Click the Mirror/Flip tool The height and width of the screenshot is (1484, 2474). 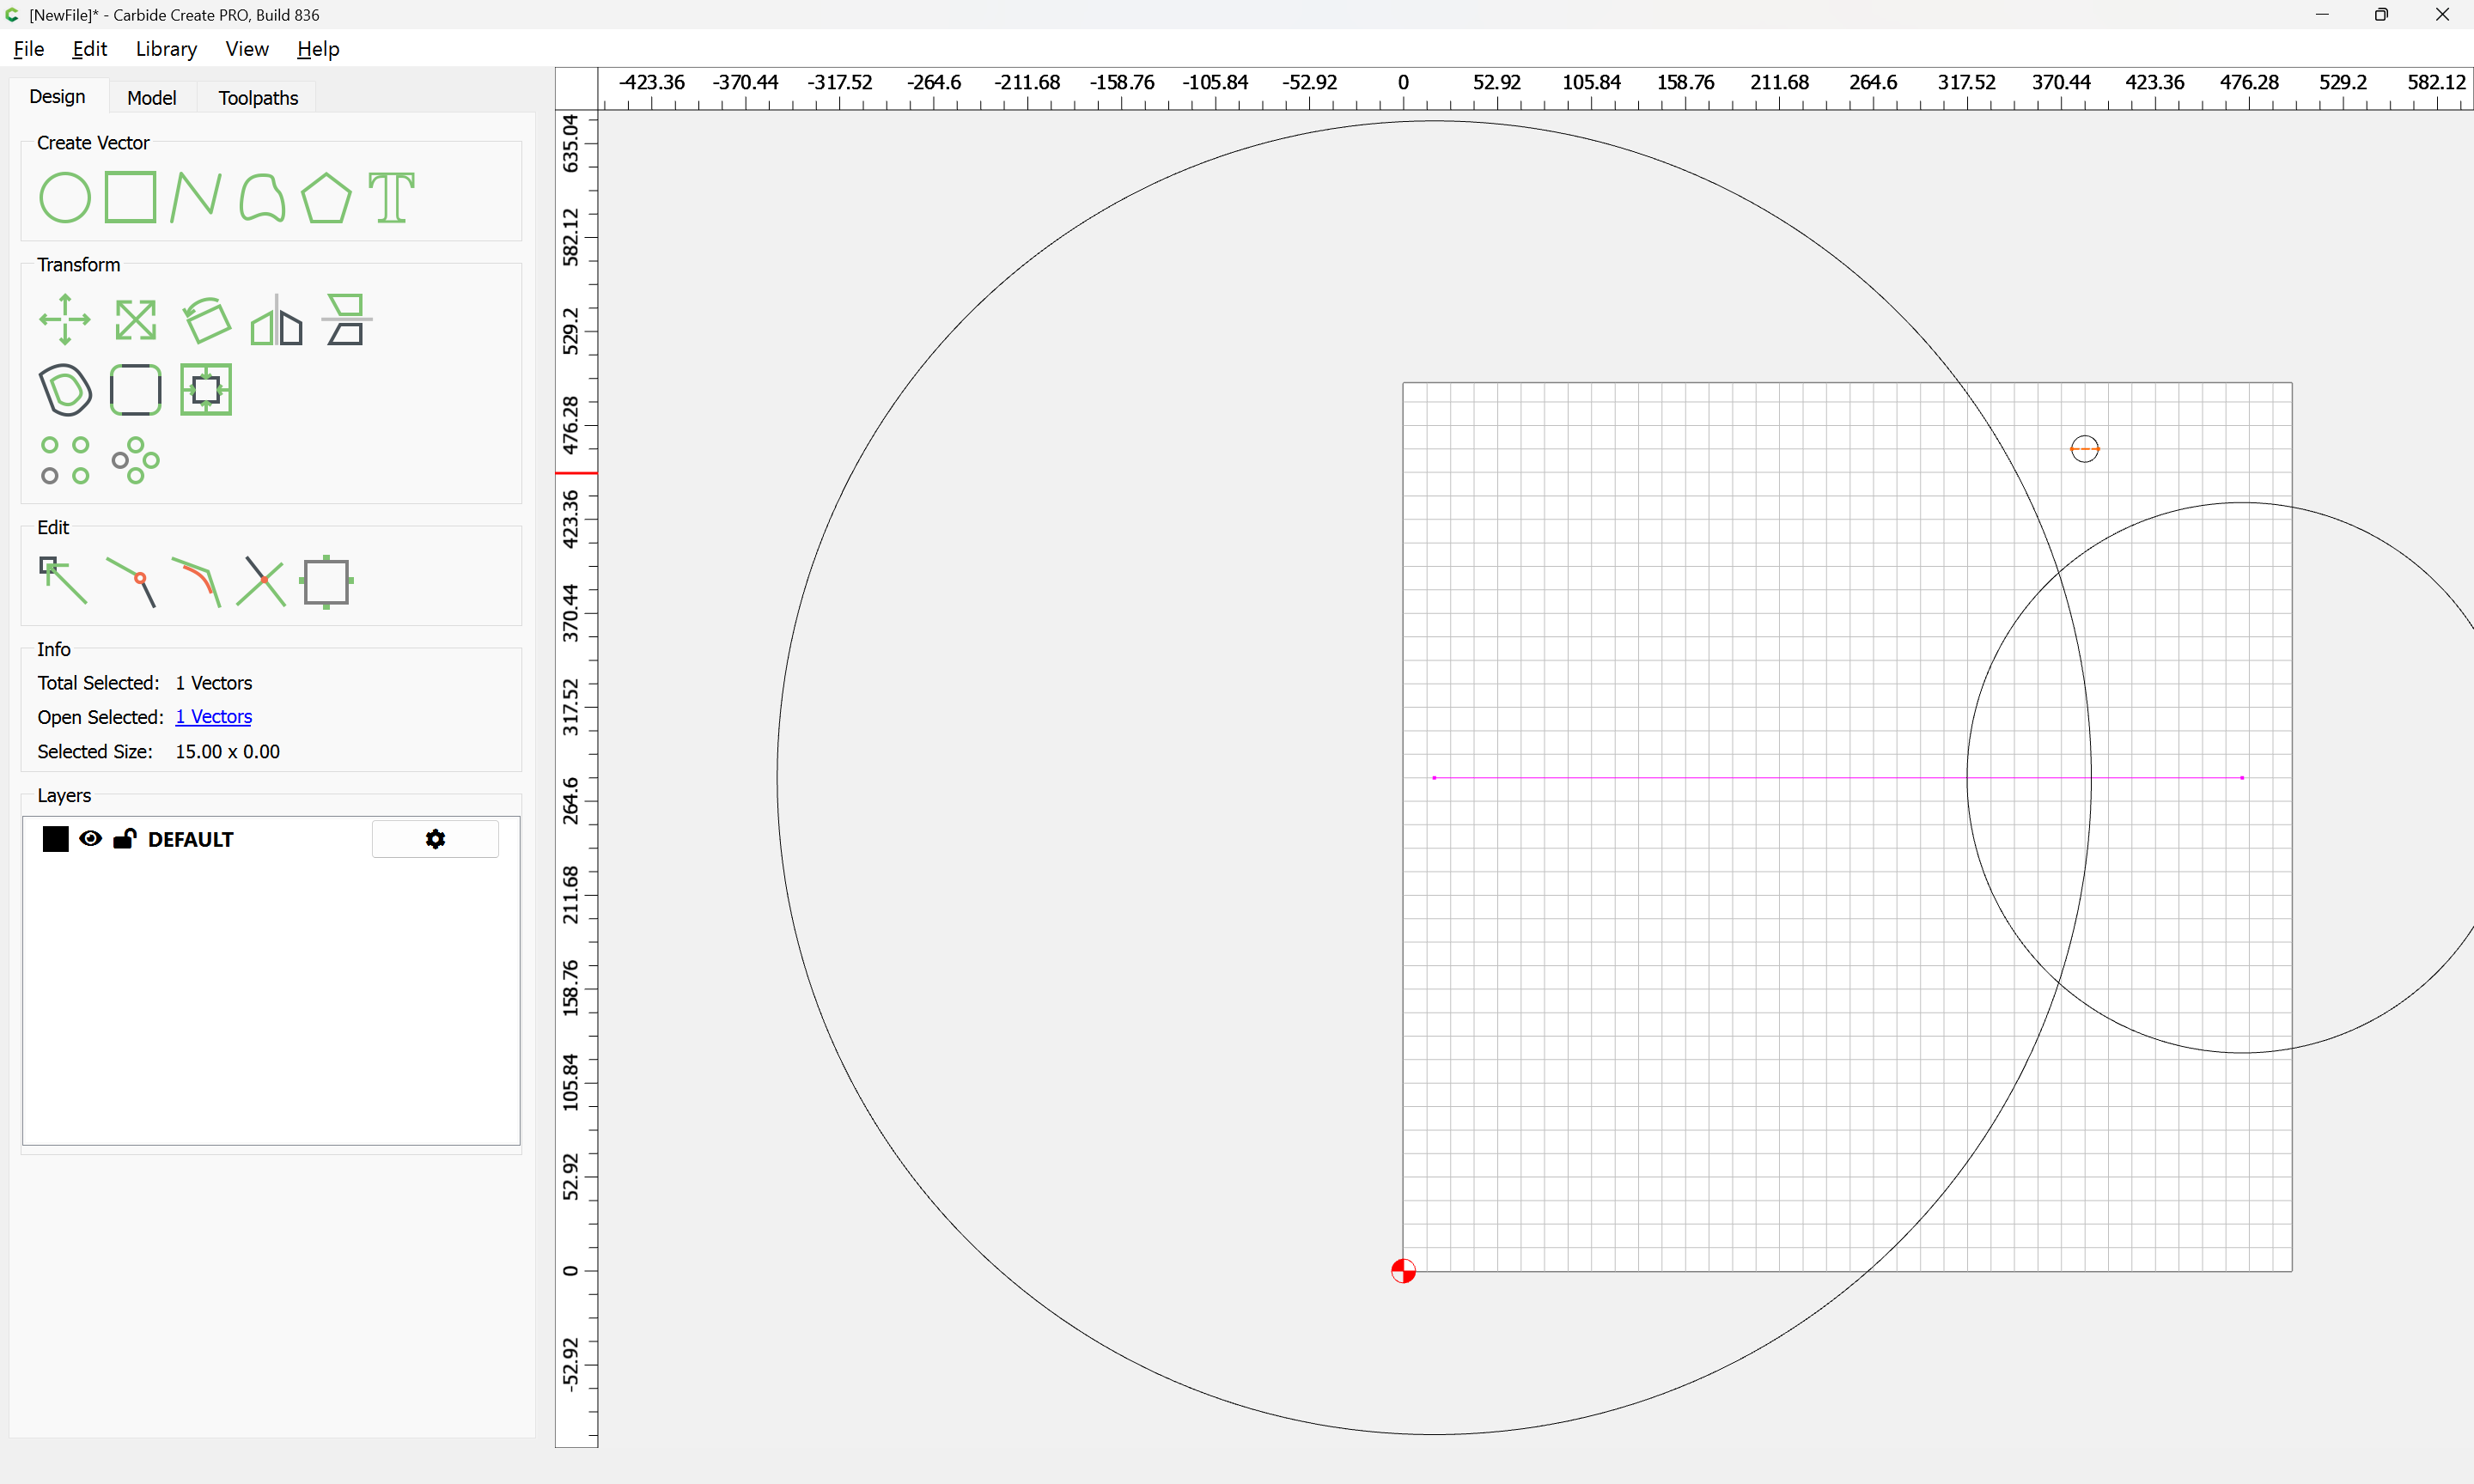276,320
